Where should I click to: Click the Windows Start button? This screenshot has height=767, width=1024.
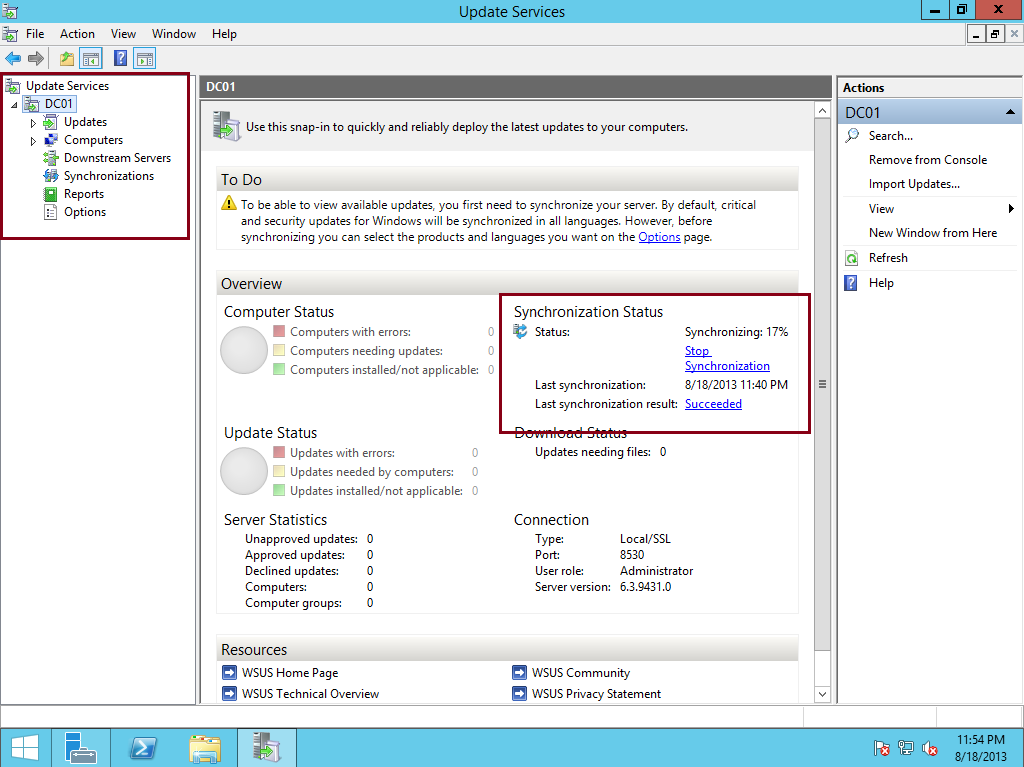point(25,748)
